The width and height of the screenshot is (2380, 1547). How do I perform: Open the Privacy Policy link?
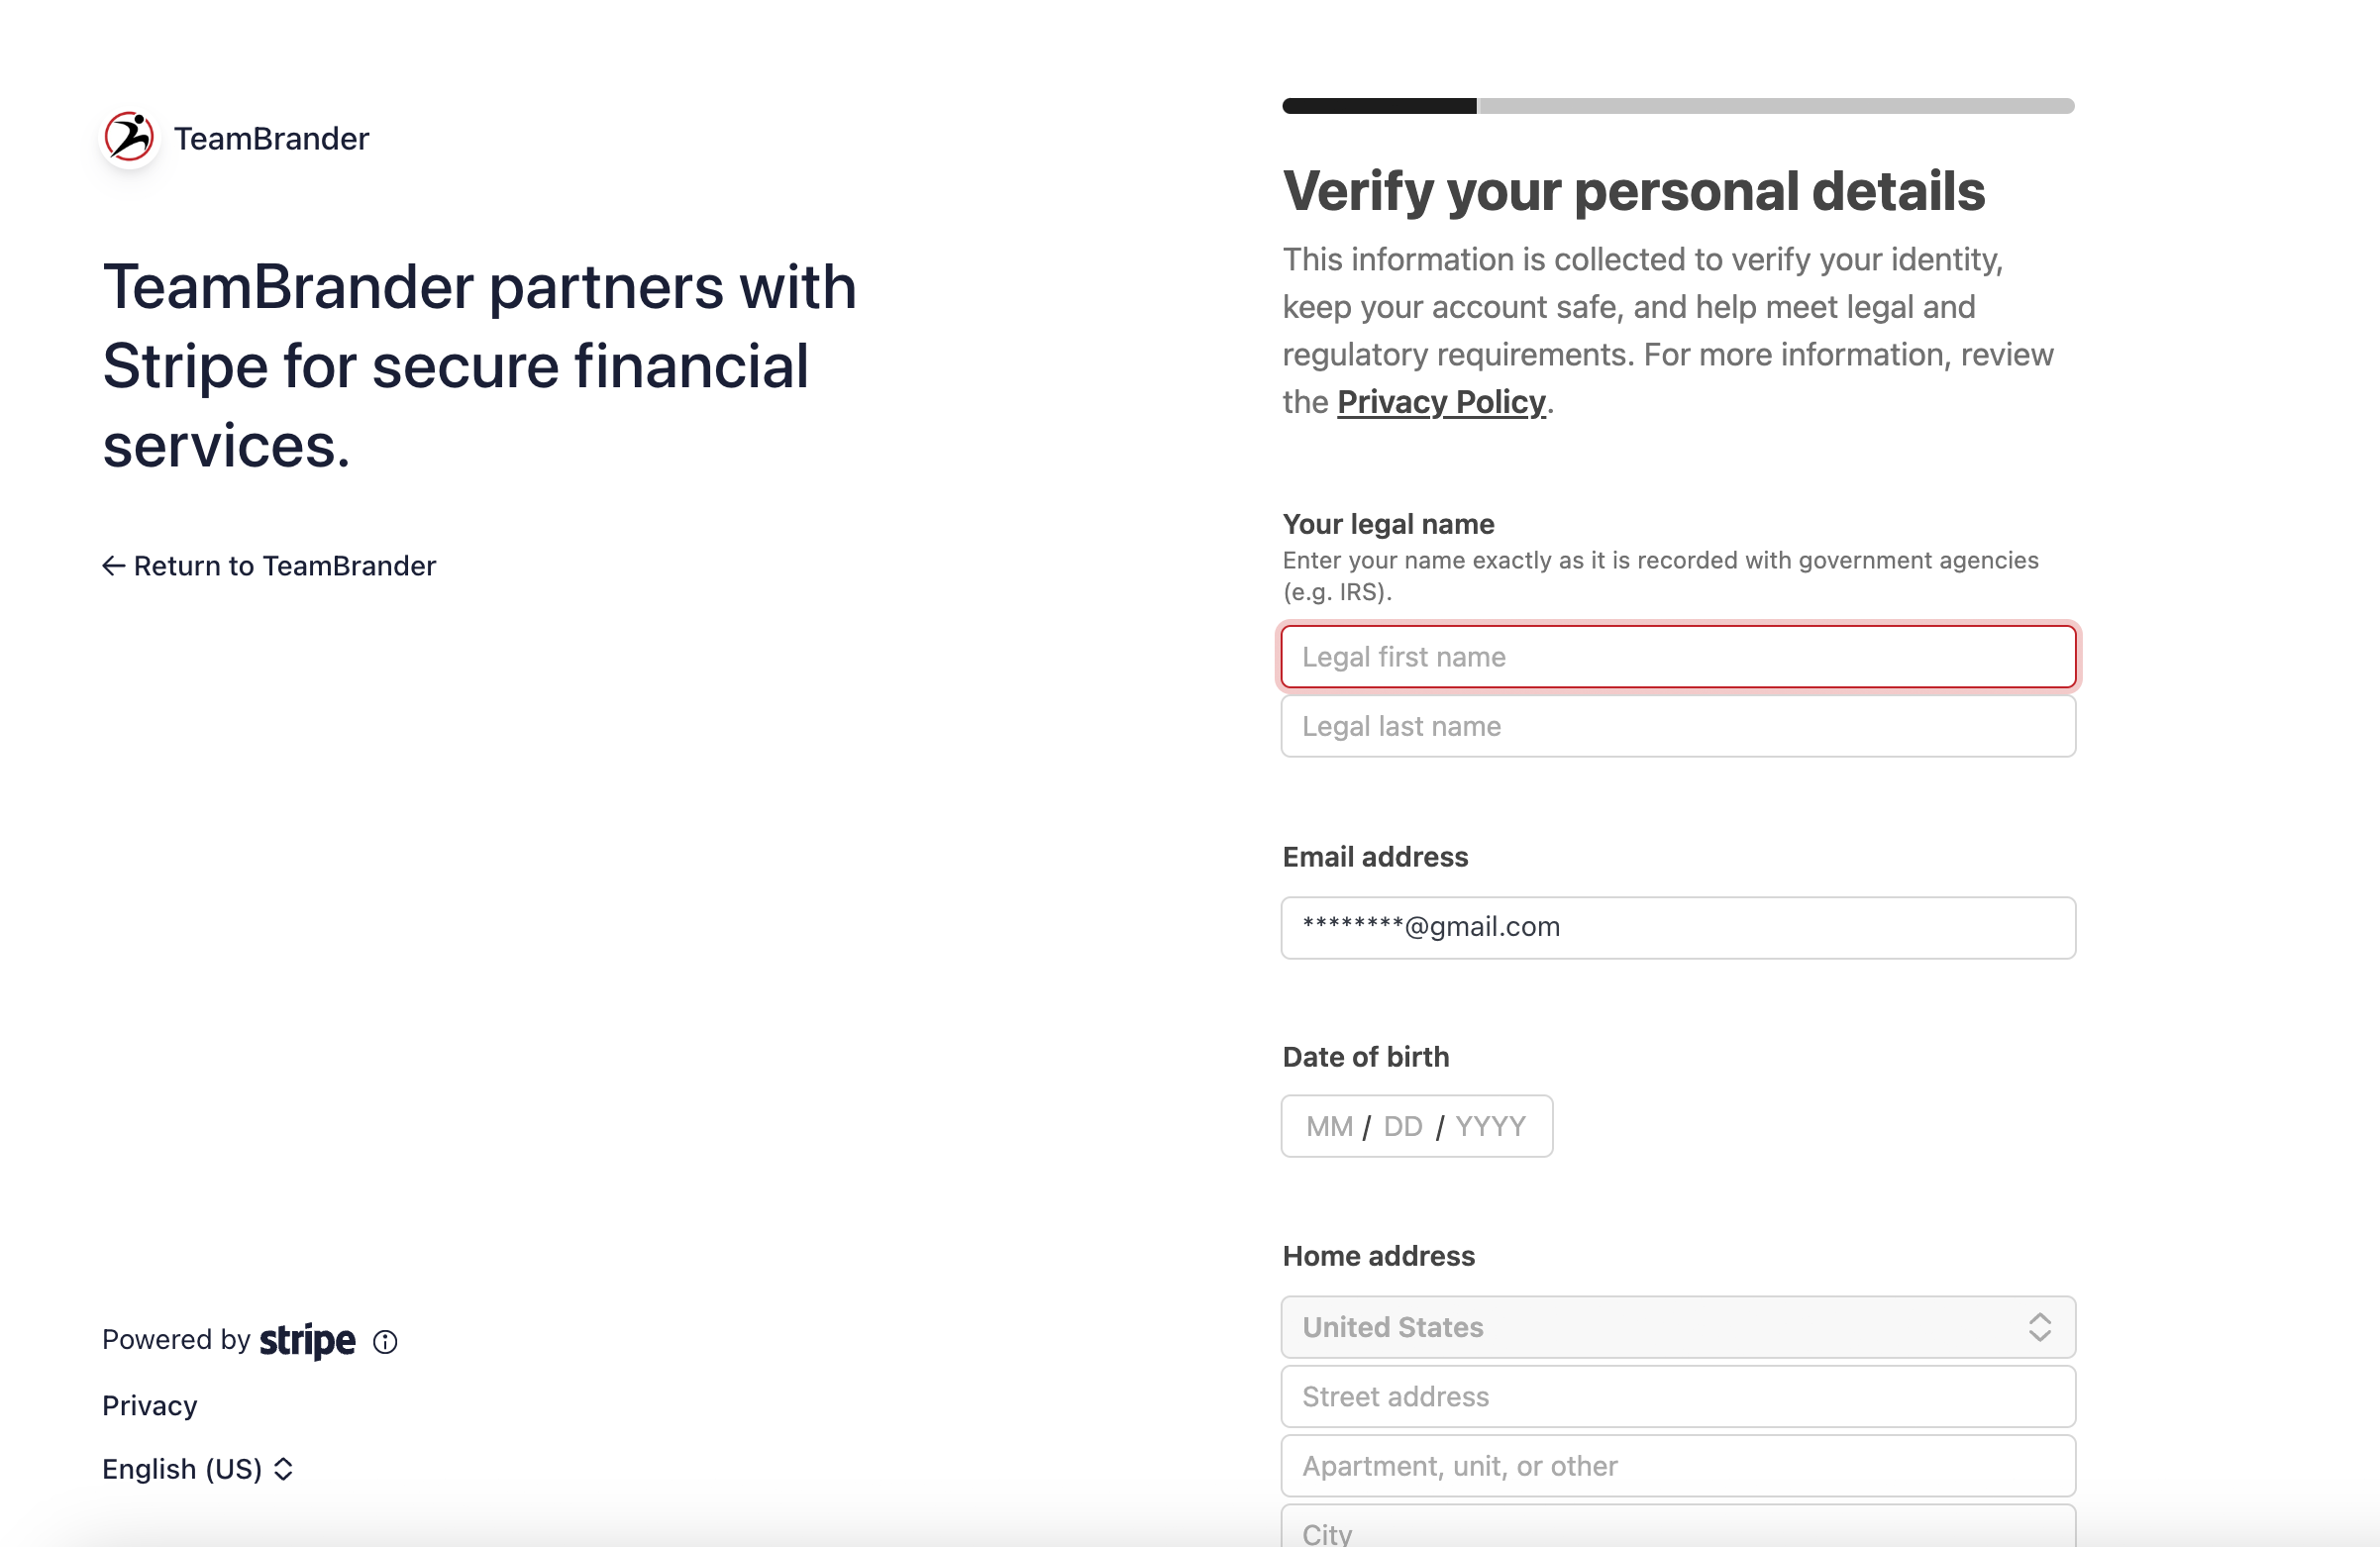click(x=1440, y=402)
